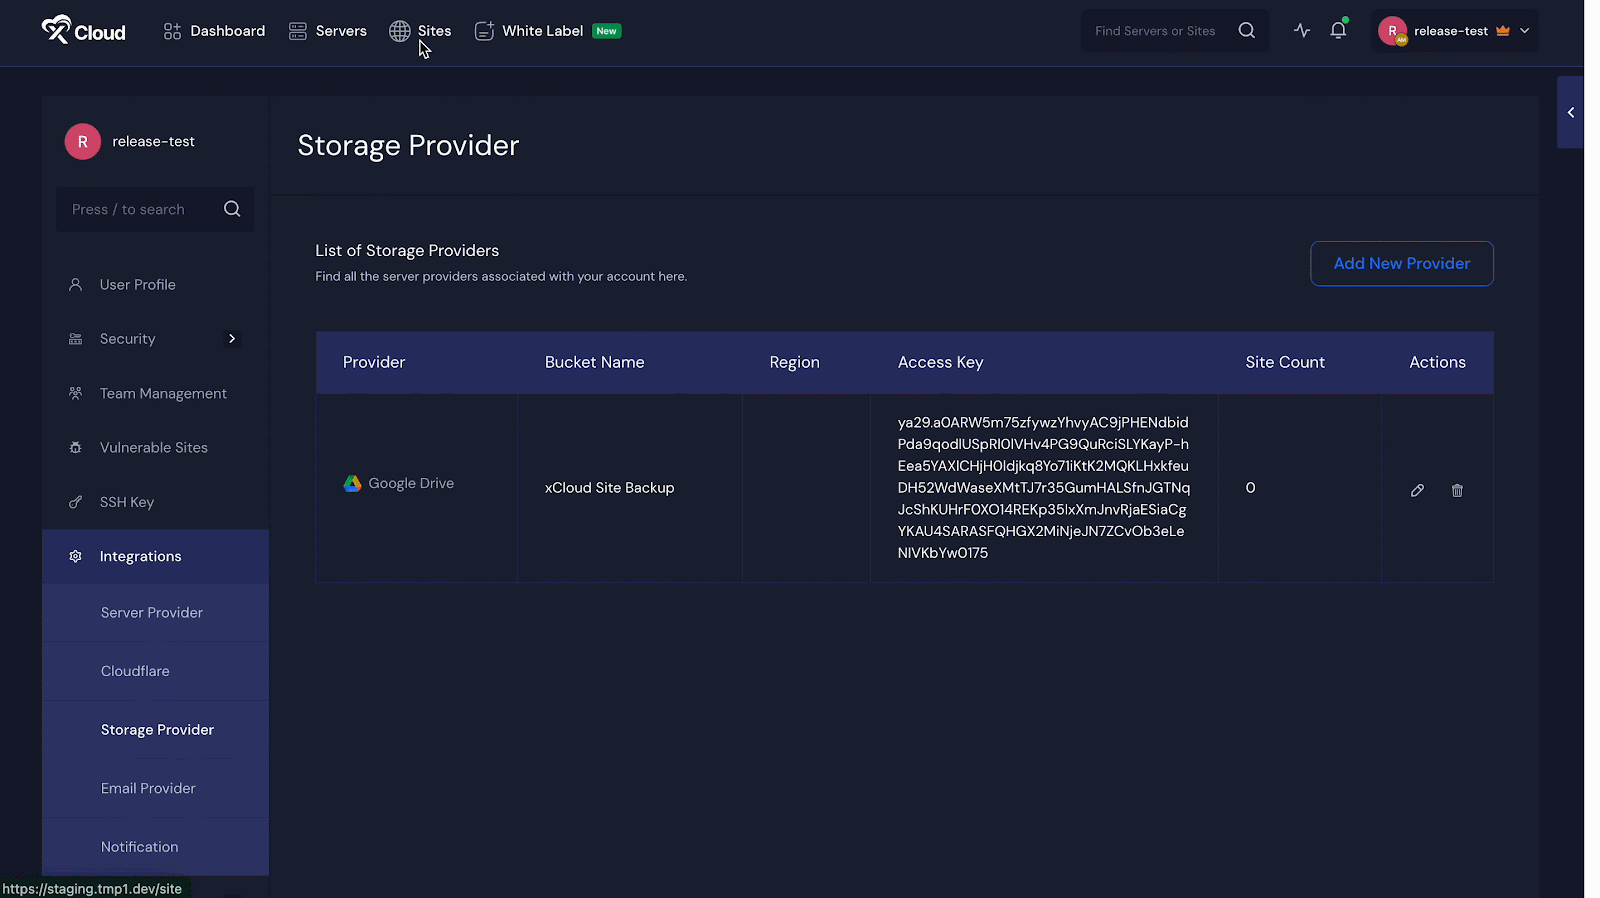Expand the Security submenu arrow

[232, 339]
